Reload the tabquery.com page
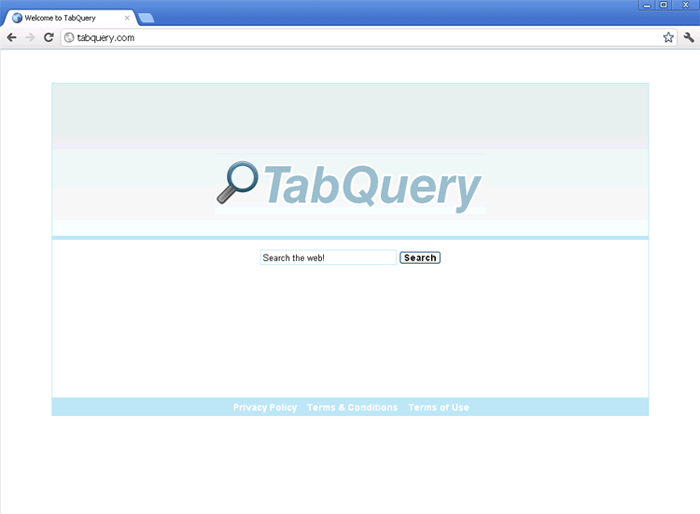The image size is (700, 514). coord(48,37)
